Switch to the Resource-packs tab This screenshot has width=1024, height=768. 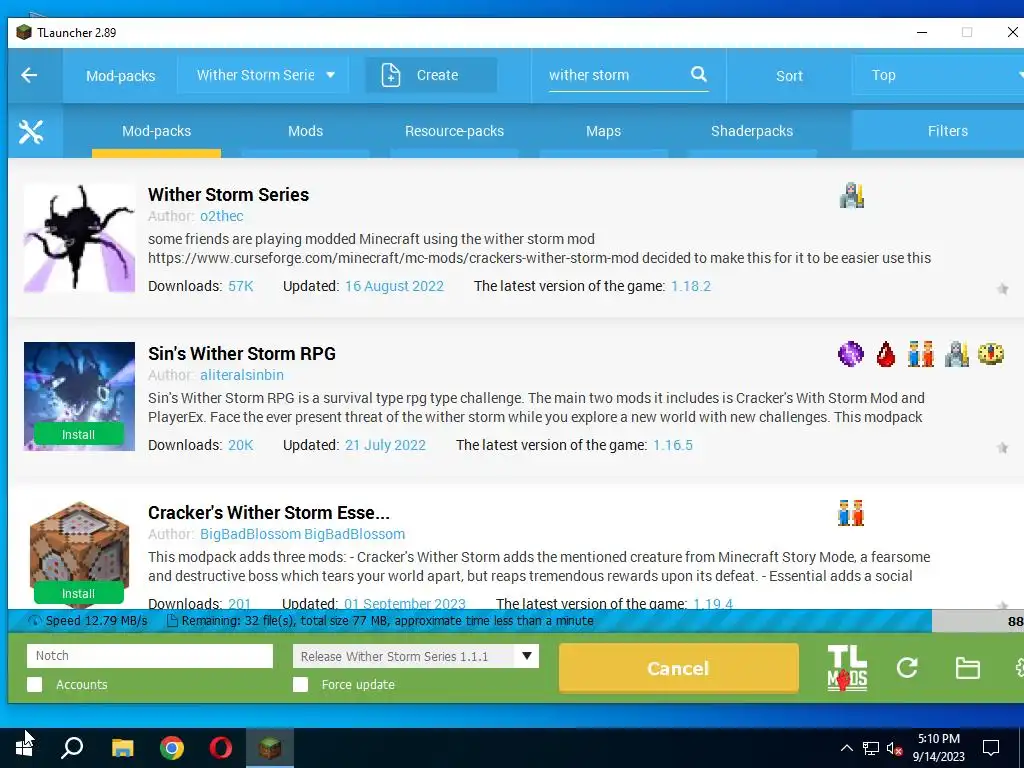455,131
